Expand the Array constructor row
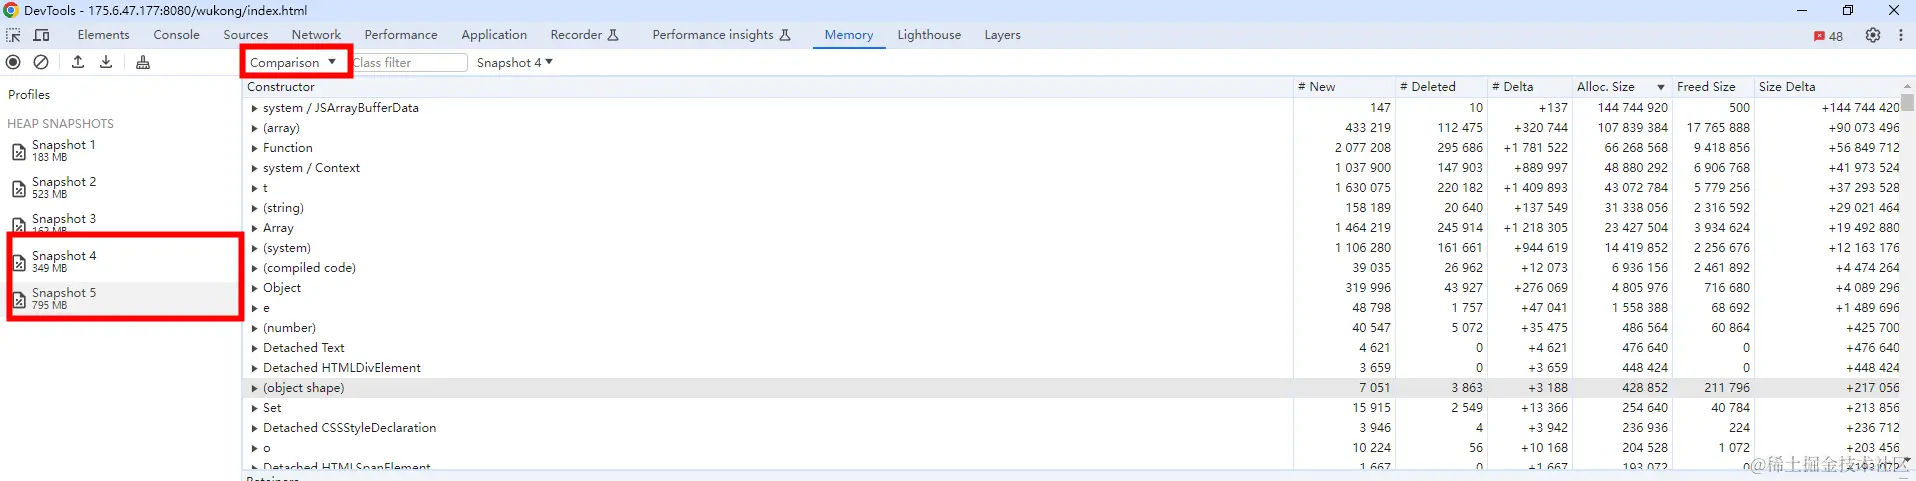 tap(255, 228)
